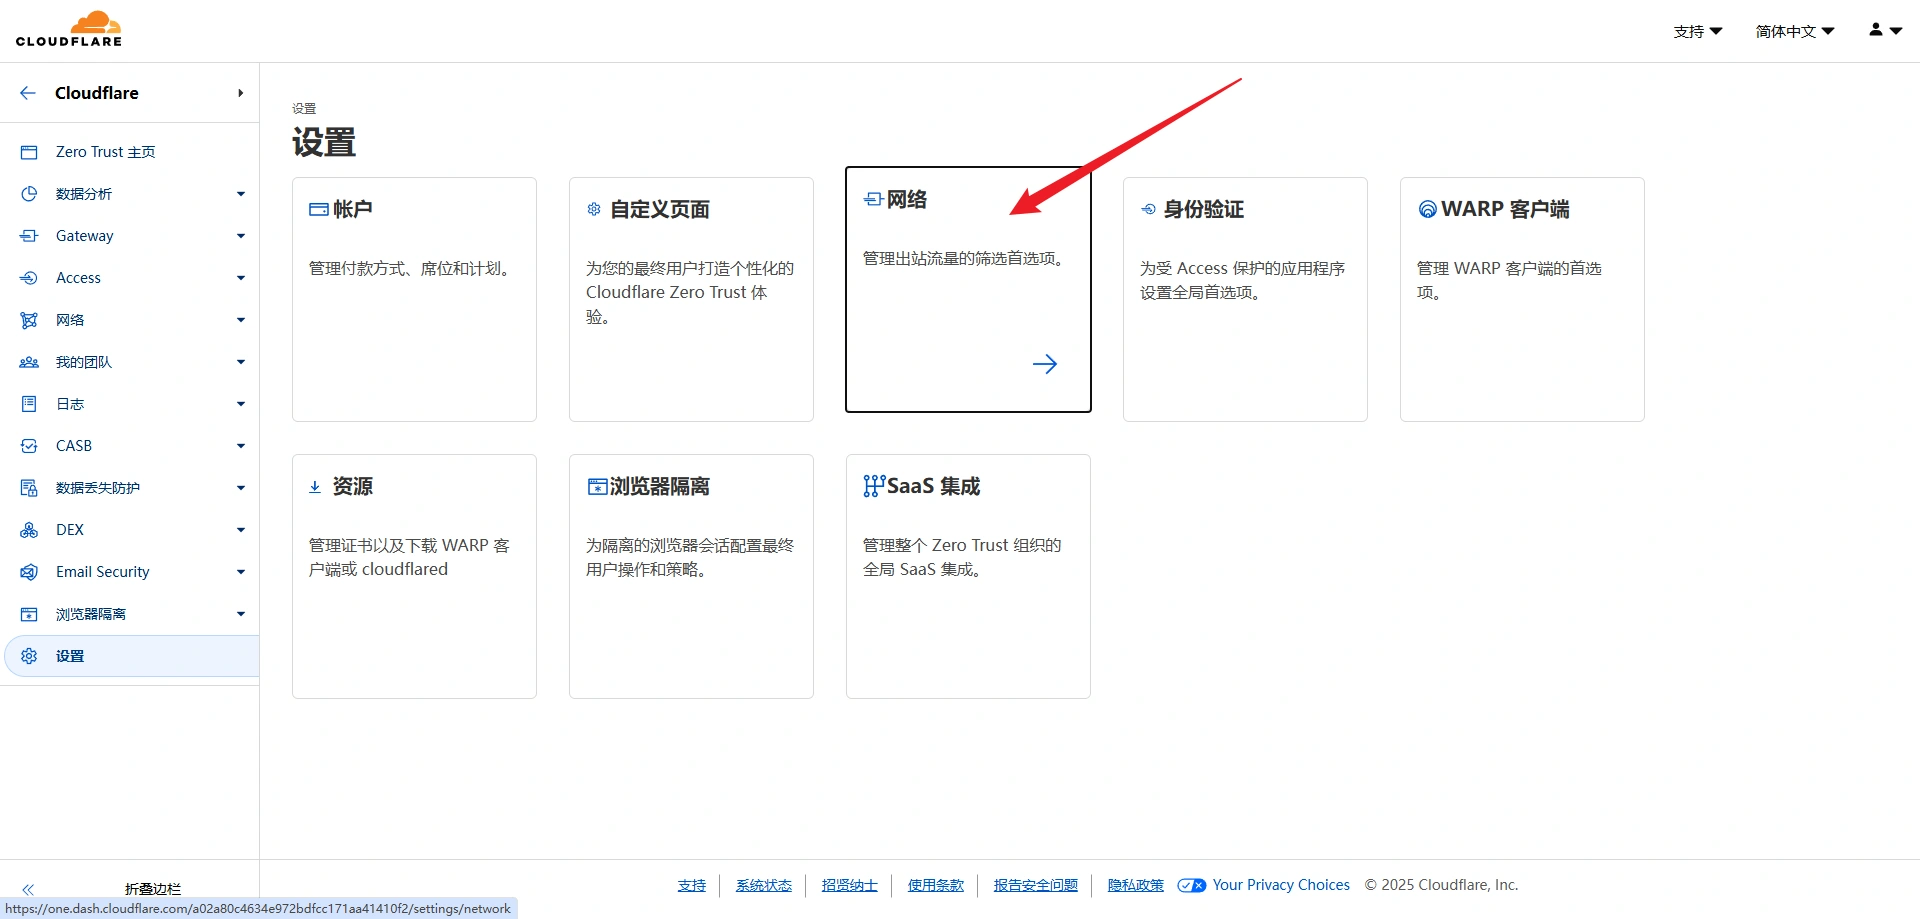Click the Email Security icon

pos(29,572)
